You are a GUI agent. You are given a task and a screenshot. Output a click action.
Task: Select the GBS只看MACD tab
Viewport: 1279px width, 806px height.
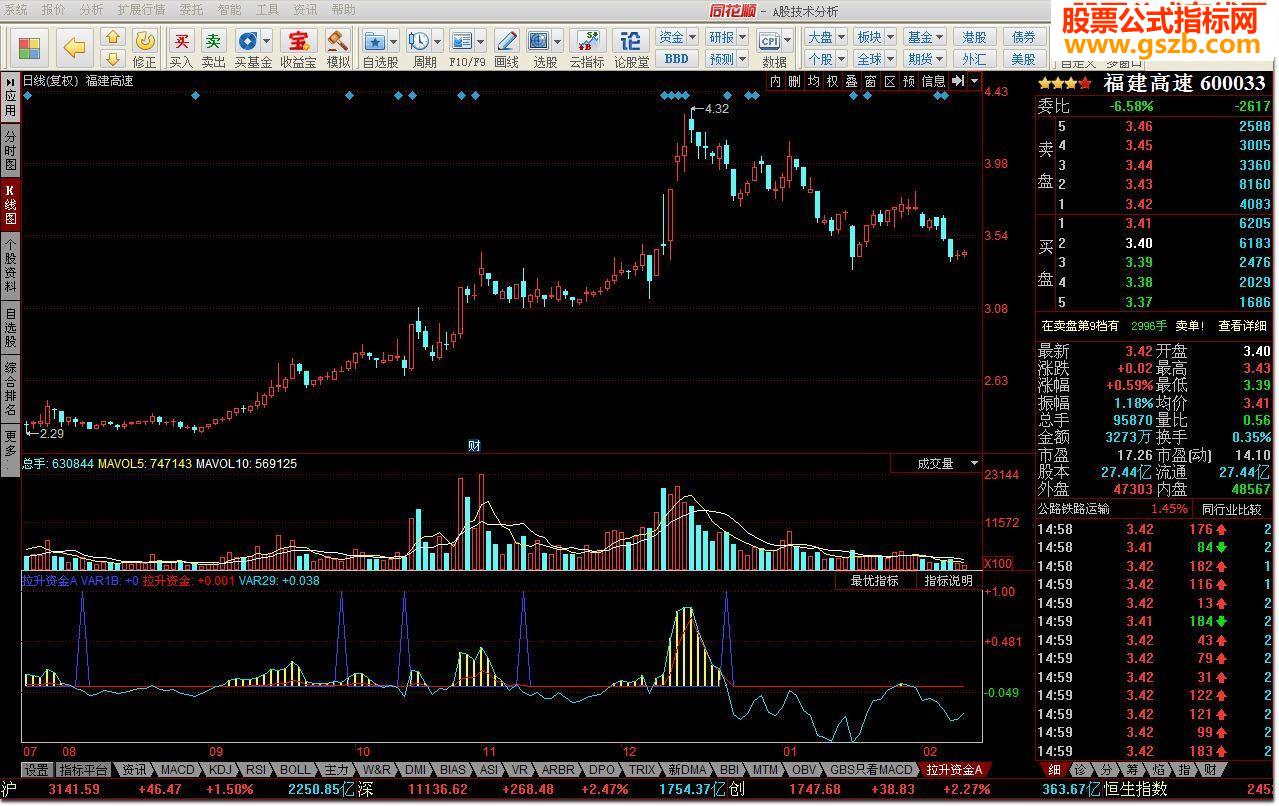coord(871,770)
